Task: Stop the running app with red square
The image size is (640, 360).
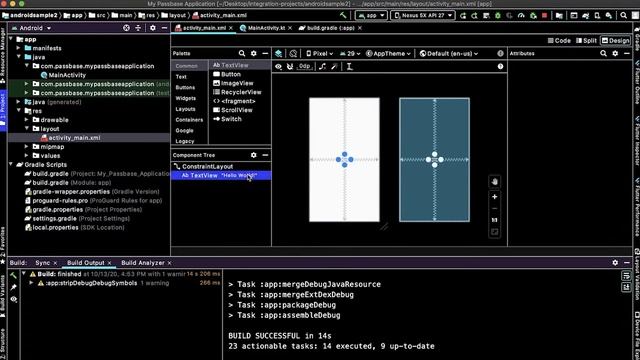Action: coord(544,16)
